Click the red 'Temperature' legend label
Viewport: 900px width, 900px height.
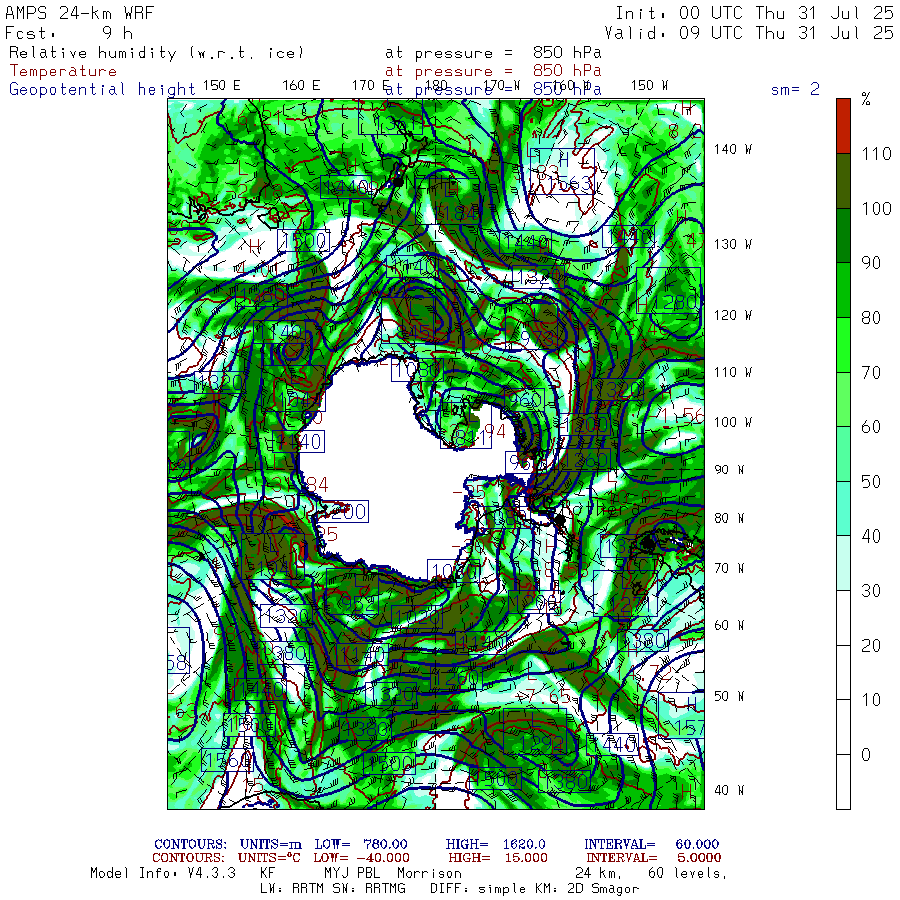coord(63,71)
